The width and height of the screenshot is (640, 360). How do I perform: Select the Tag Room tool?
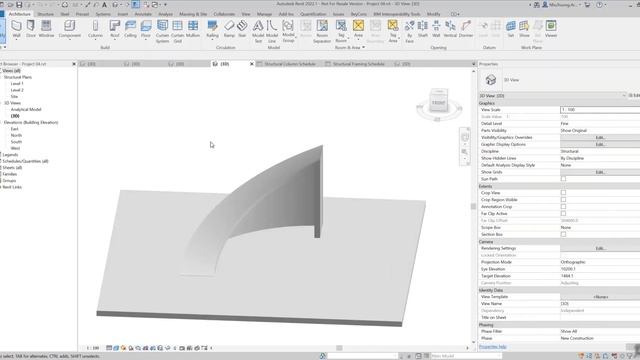pyautogui.click(x=341, y=31)
